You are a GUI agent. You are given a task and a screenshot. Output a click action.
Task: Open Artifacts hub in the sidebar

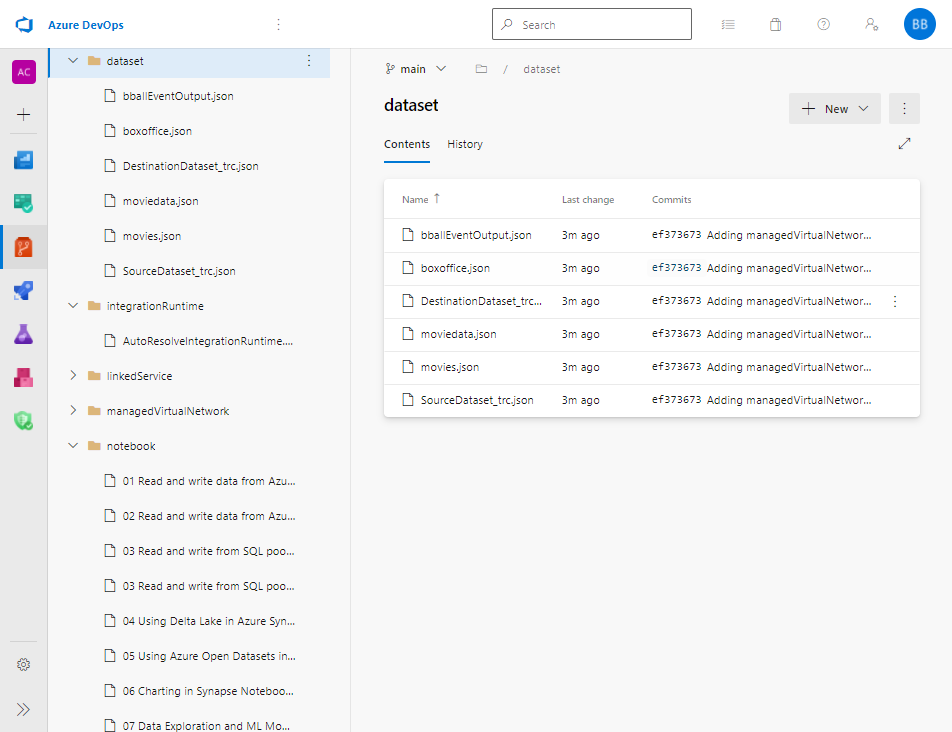pyautogui.click(x=24, y=378)
